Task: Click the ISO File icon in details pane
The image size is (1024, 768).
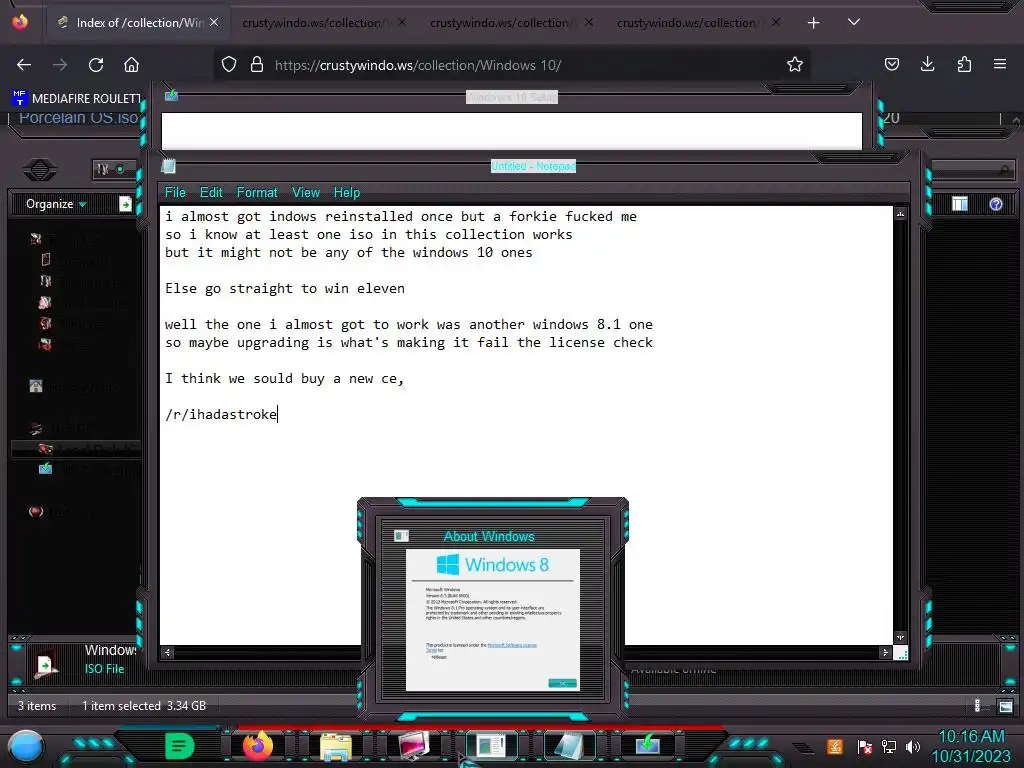Action: pos(45,664)
